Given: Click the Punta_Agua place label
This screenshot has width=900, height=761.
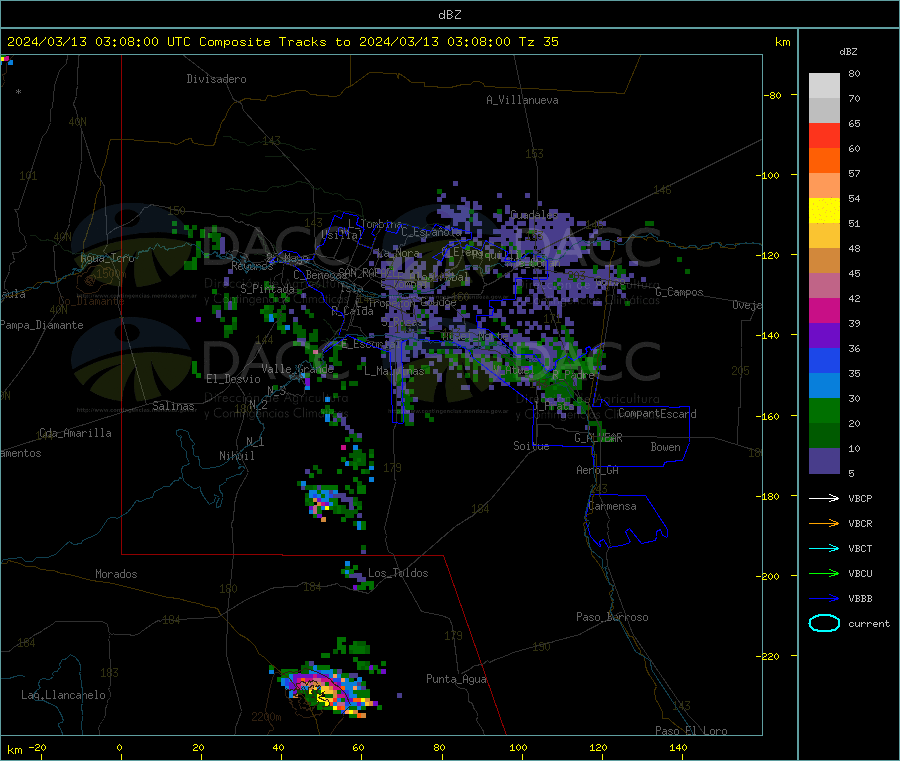Looking at the screenshot, I should (456, 679).
